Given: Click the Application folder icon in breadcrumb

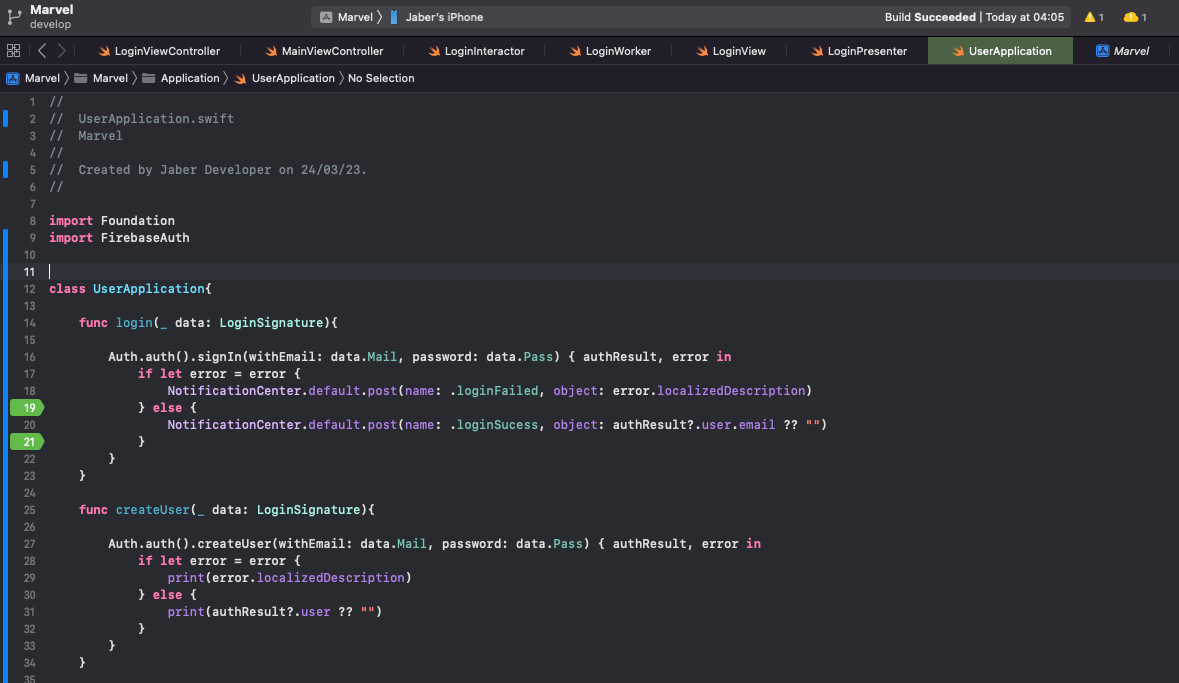Looking at the screenshot, I should 149,78.
